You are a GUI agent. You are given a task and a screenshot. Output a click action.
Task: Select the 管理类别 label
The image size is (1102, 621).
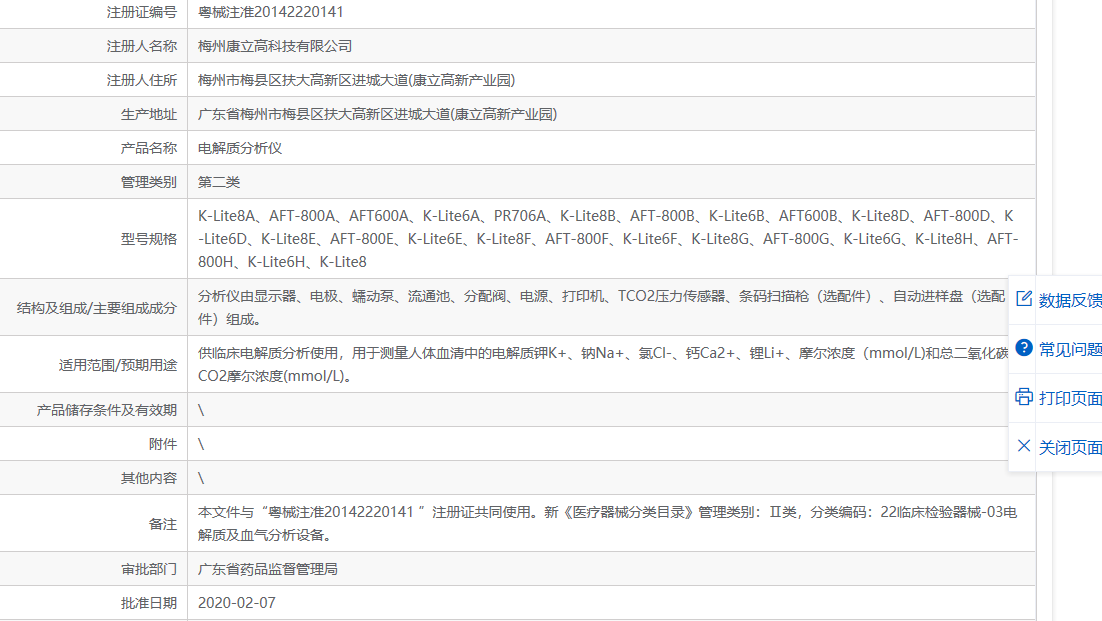coord(149,183)
